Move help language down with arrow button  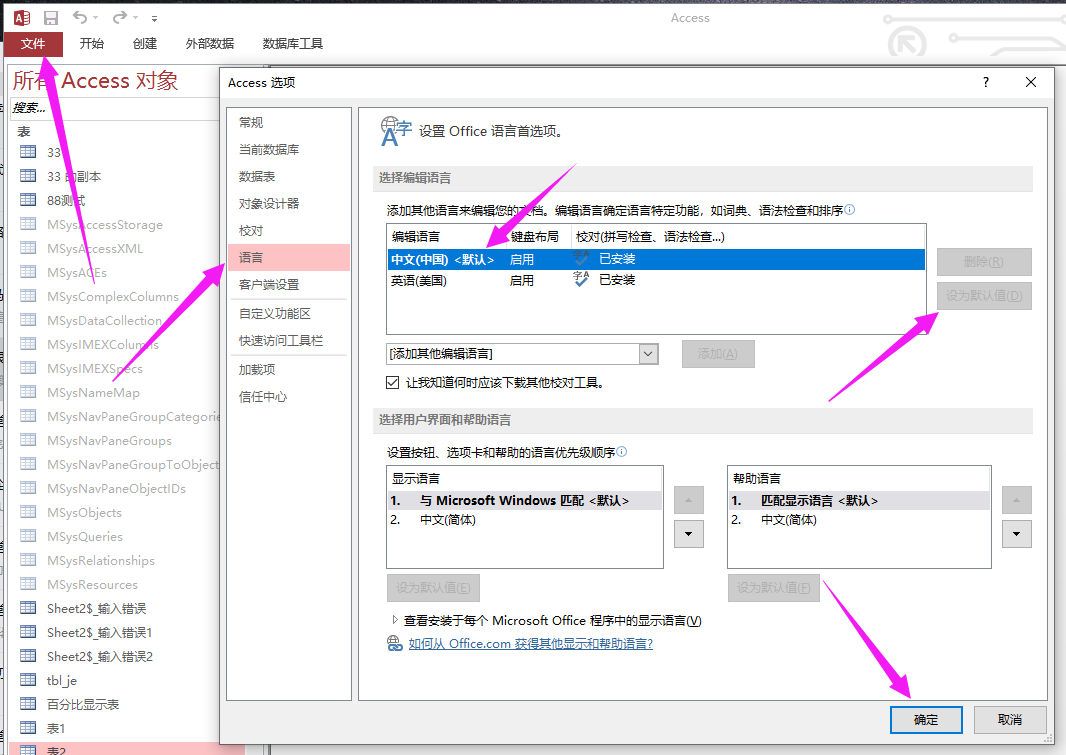pyautogui.click(x=1016, y=534)
